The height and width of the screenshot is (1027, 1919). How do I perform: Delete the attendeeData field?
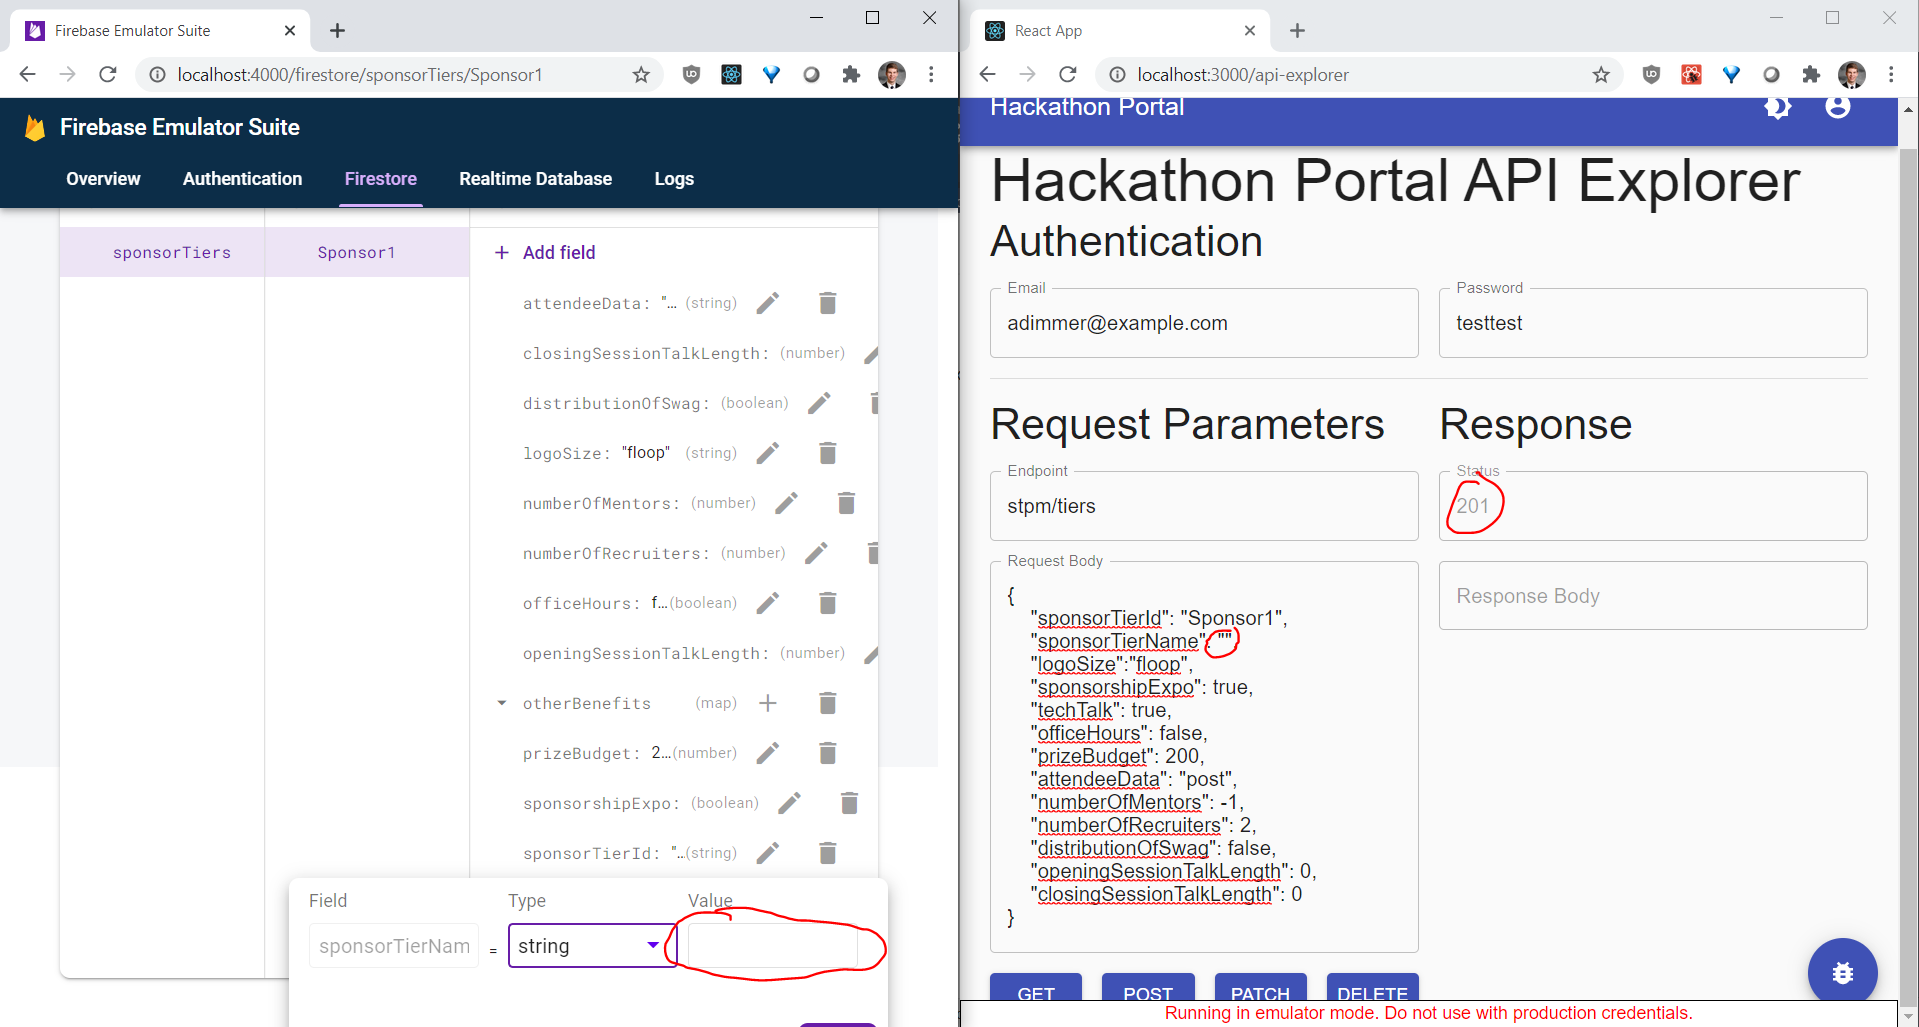click(x=828, y=303)
